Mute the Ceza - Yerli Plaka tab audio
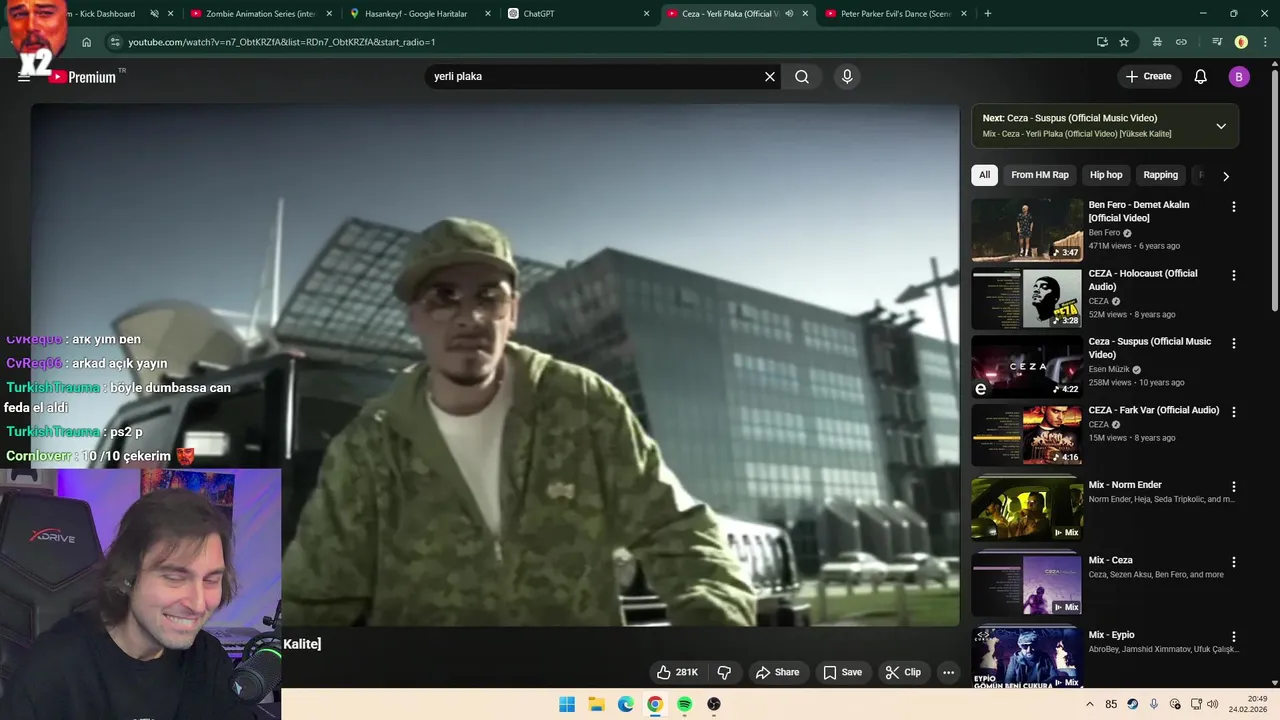Screen dimensions: 1280x720 (788, 14)
